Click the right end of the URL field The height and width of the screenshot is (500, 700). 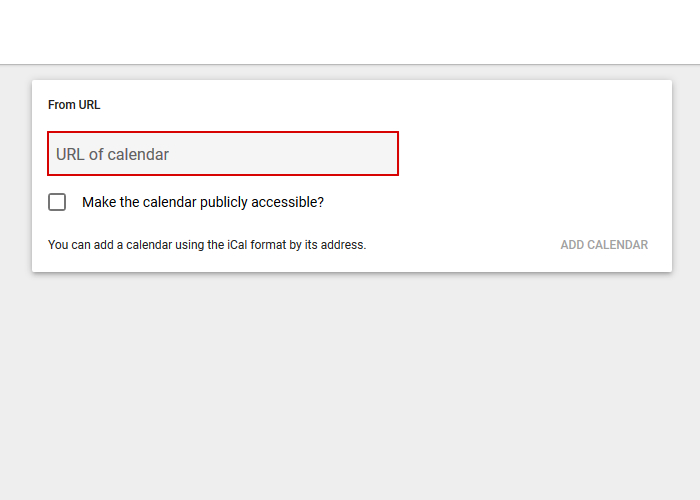pos(385,154)
